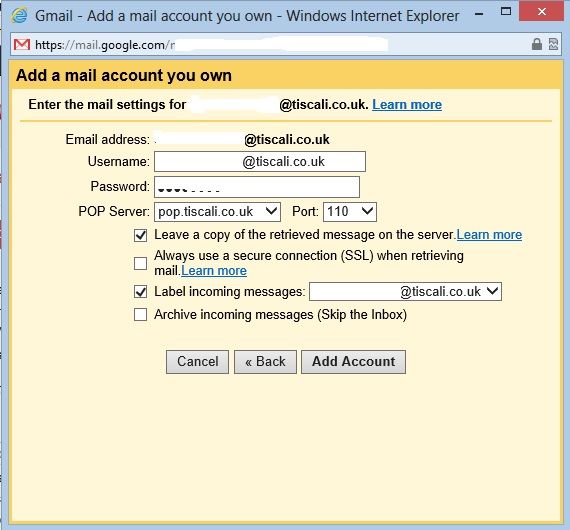Enable Always use secure connection SSL
Image resolution: width=570 pixels, height=530 pixels.
140,264
